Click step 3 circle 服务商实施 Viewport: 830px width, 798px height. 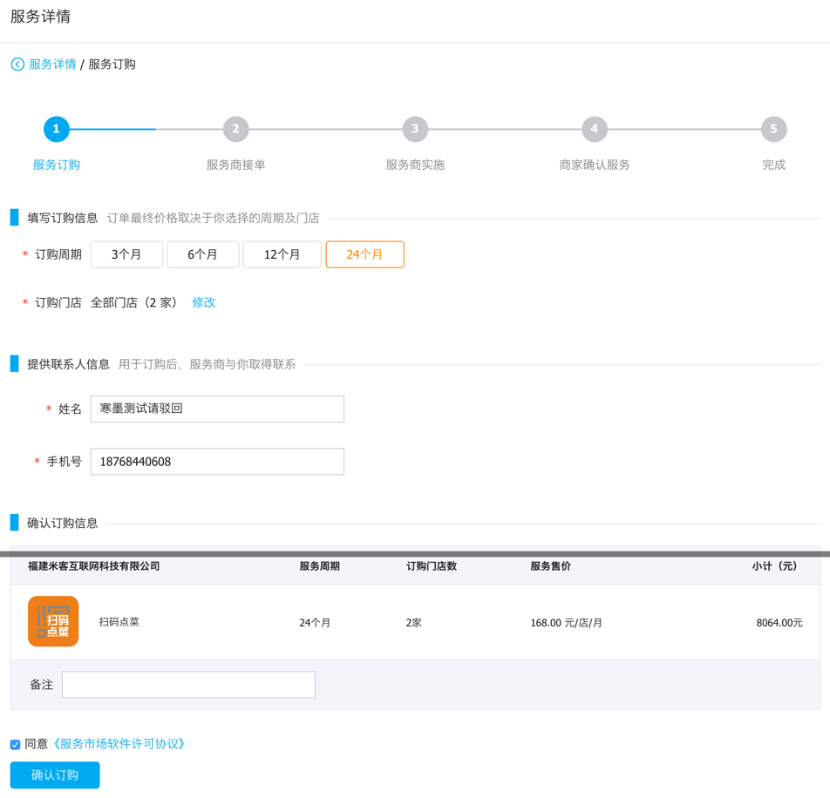coord(415,129)
